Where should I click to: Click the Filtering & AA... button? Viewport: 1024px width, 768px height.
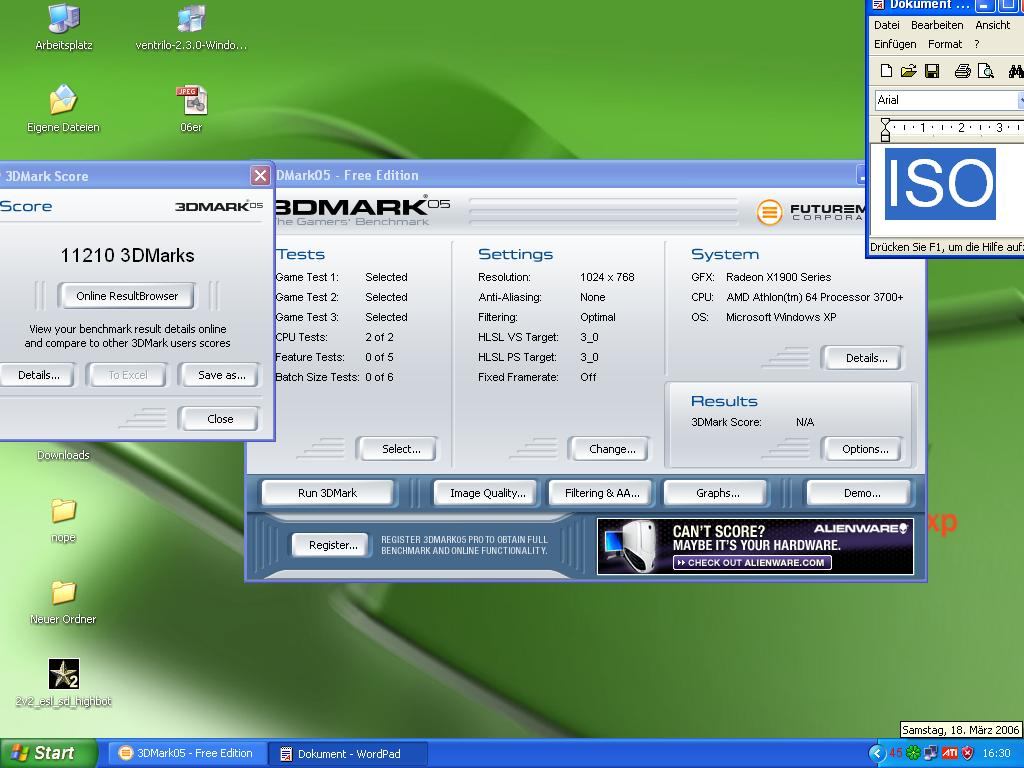(602, 493)
